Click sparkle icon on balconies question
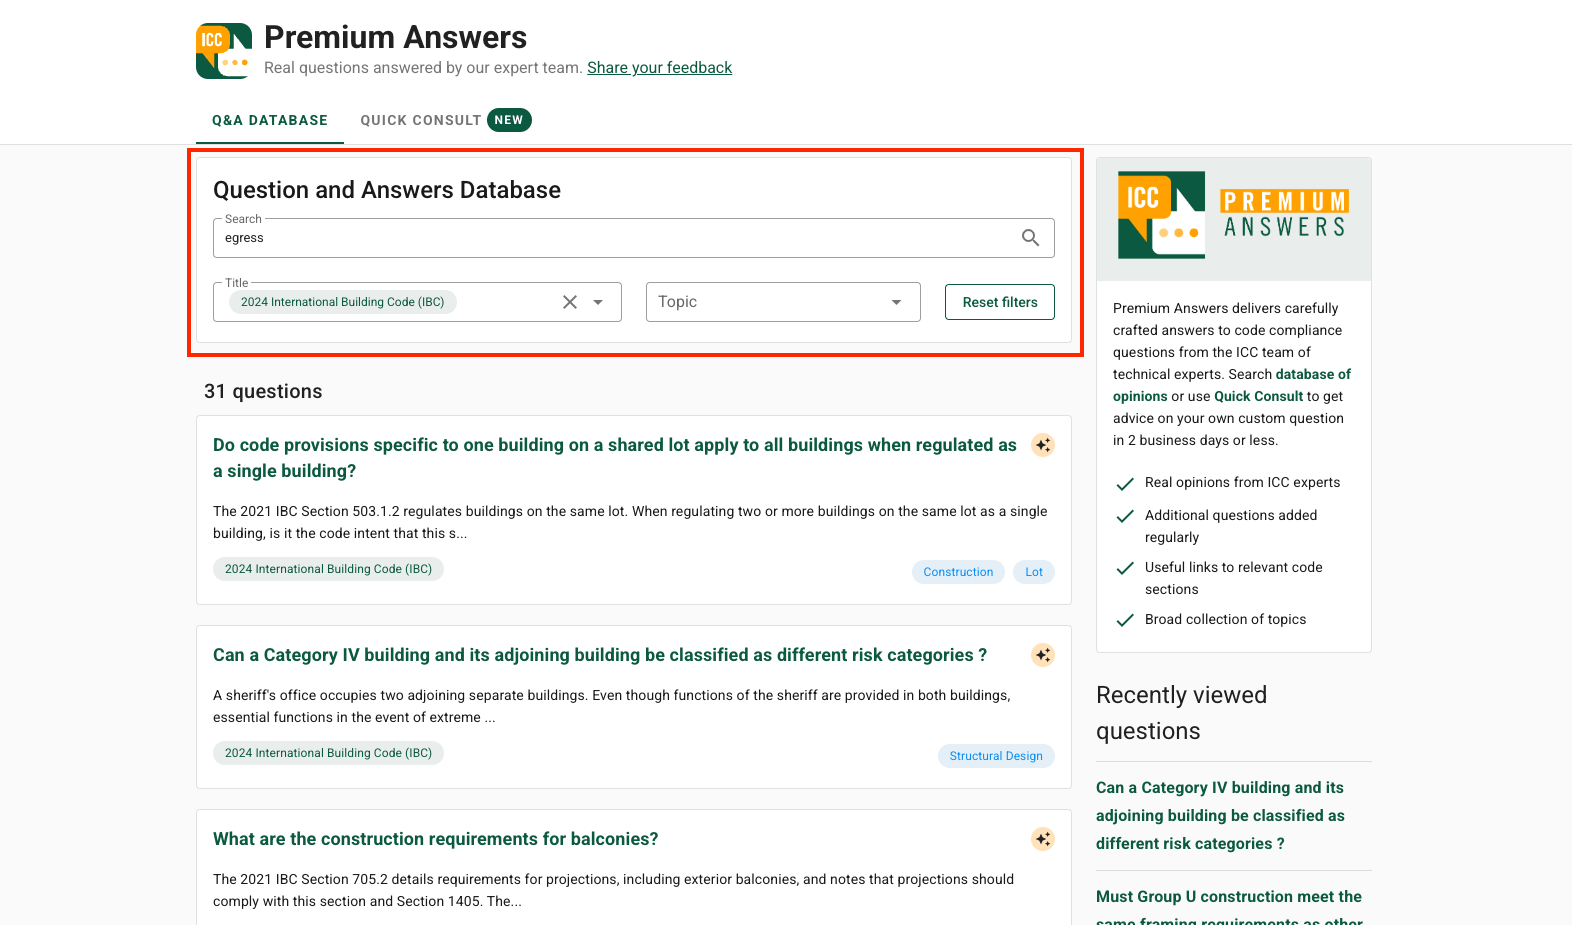 (x=1043, y=839)
